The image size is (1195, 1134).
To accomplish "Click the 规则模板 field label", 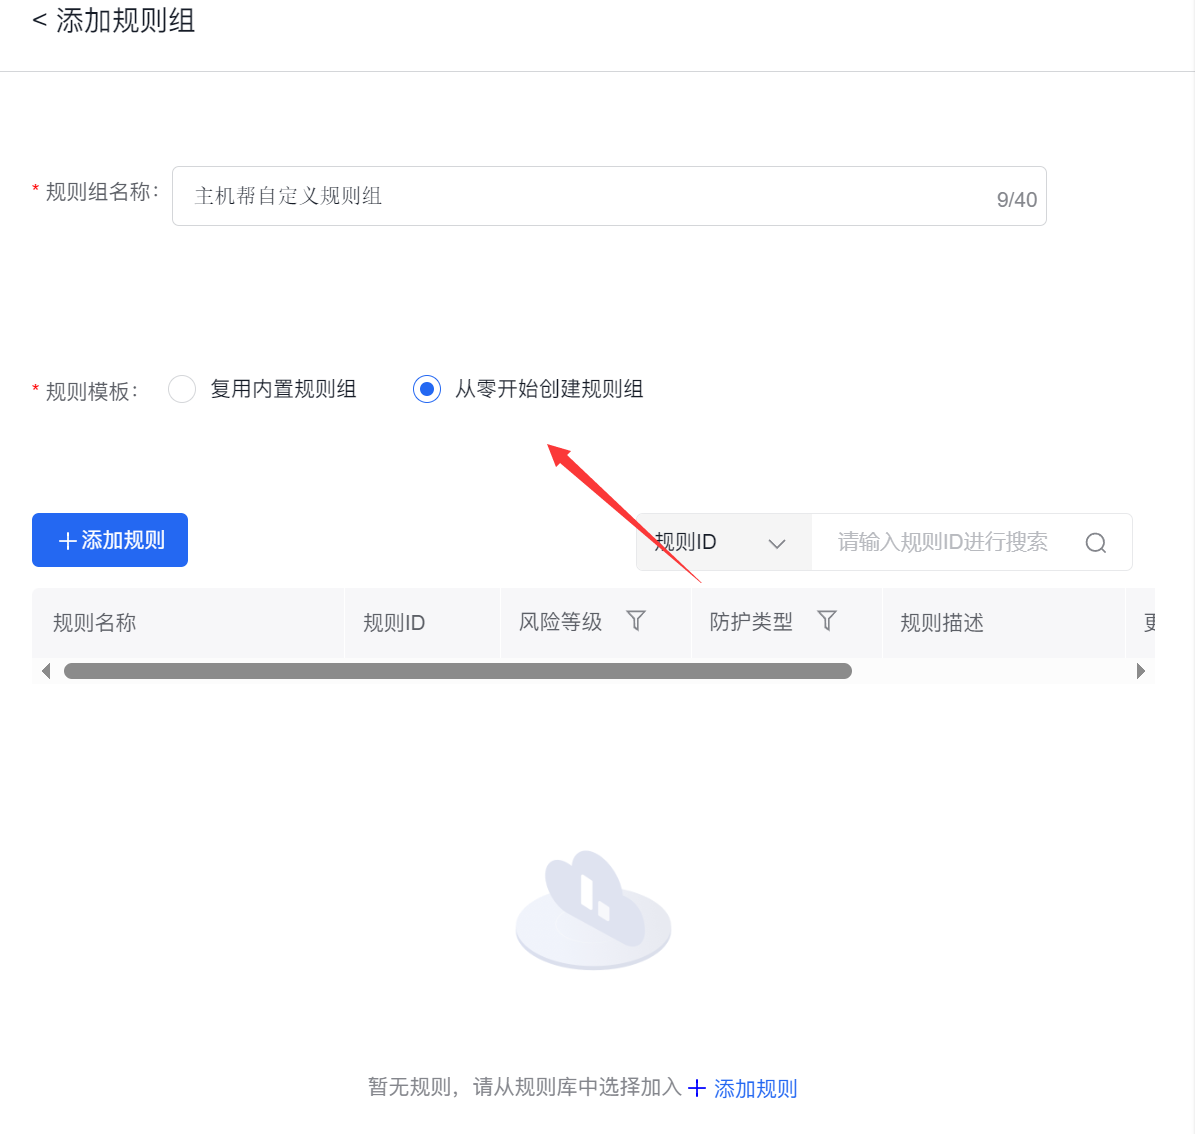I will (91, 391).
